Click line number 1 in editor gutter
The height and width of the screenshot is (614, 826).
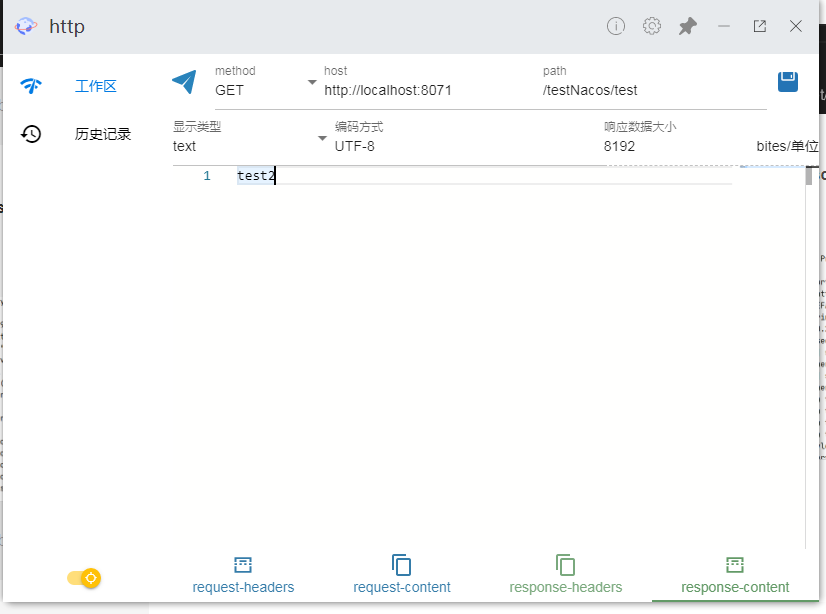[x=207, y=176]
